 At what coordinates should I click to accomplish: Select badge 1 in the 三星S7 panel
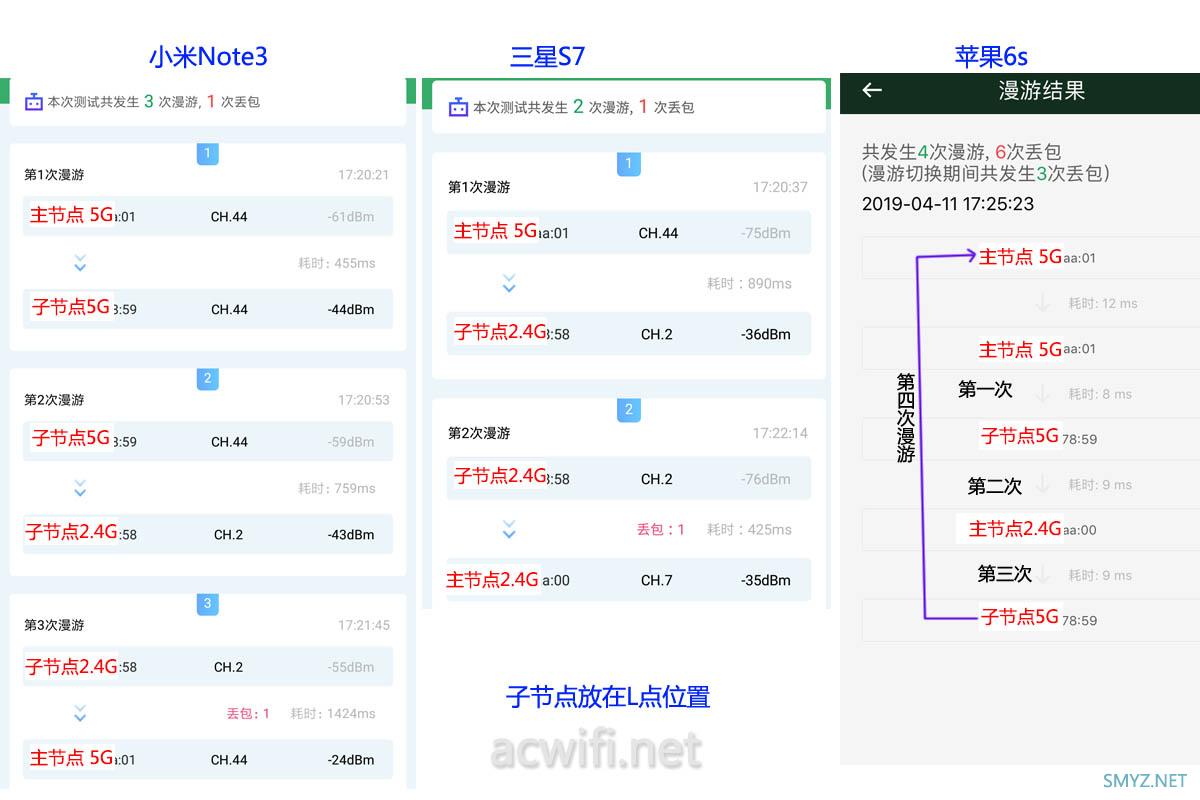click(x=628, y=164)
